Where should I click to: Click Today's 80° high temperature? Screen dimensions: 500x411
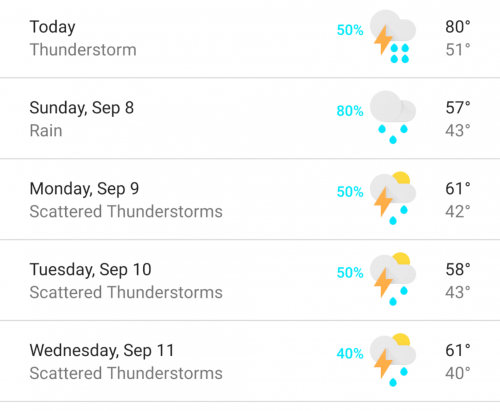458,27
